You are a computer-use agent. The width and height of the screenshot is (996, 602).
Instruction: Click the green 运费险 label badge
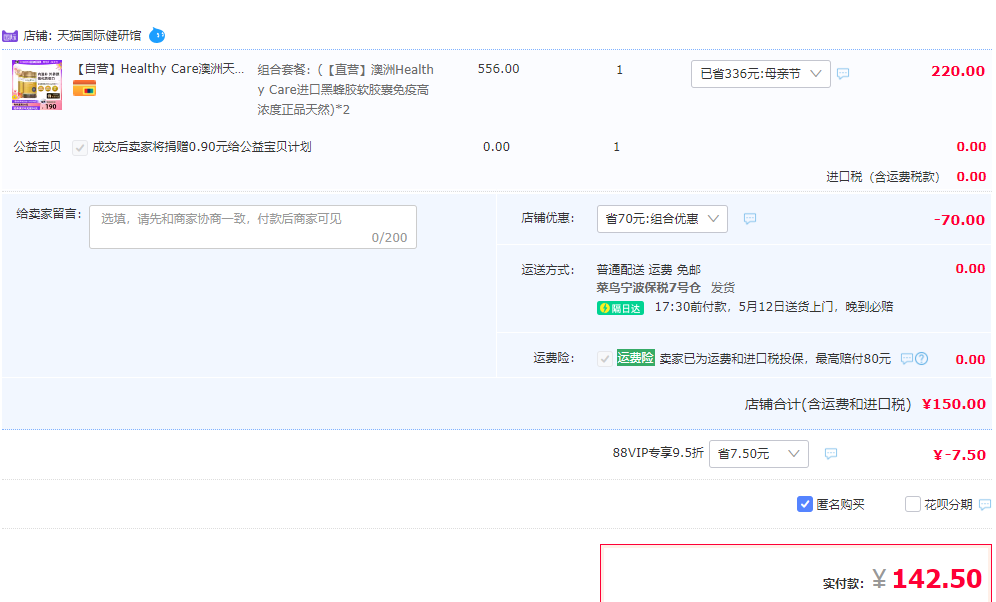[635, 358]
